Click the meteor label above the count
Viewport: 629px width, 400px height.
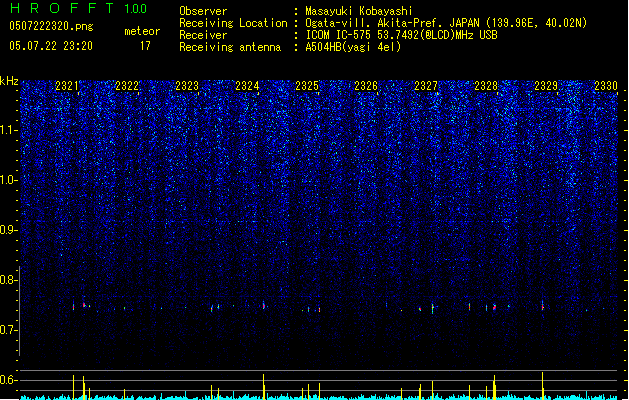pyautogui.click(x=142, y=31)
